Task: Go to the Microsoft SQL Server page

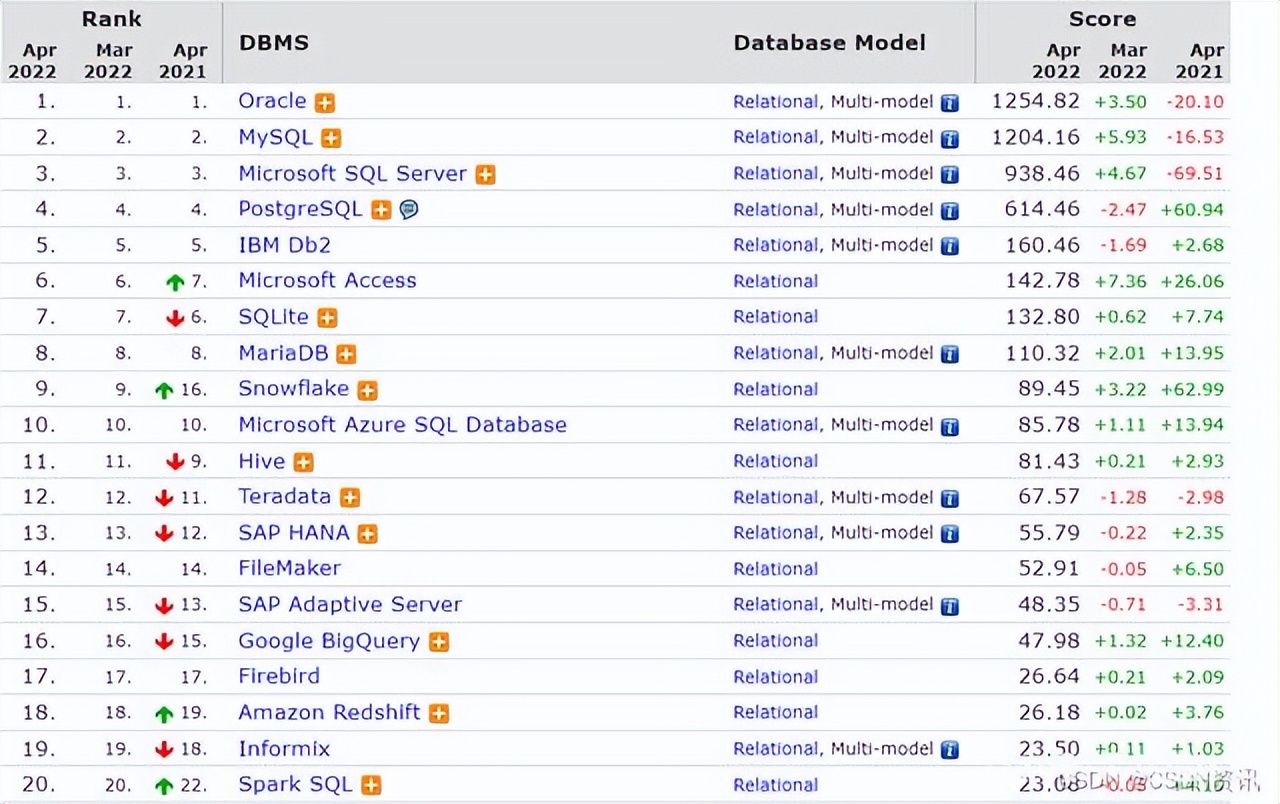Action: [352, 173]
